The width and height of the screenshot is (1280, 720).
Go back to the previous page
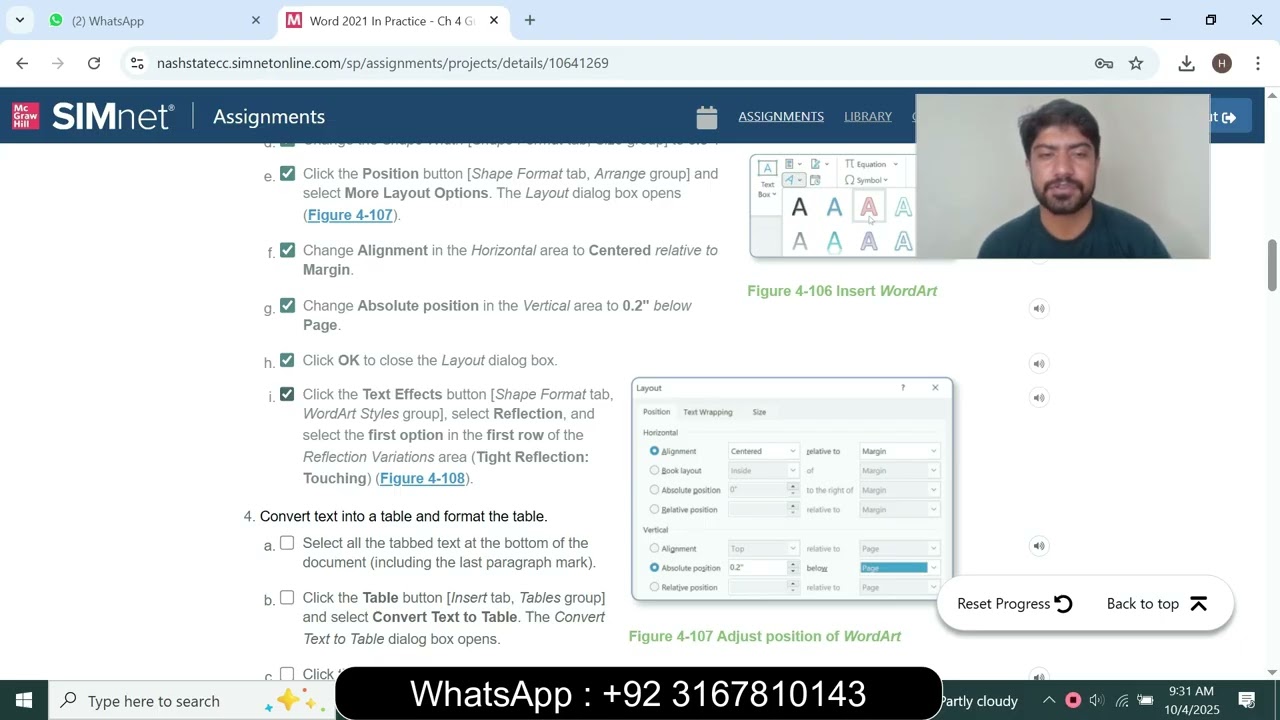click(22, 63)
